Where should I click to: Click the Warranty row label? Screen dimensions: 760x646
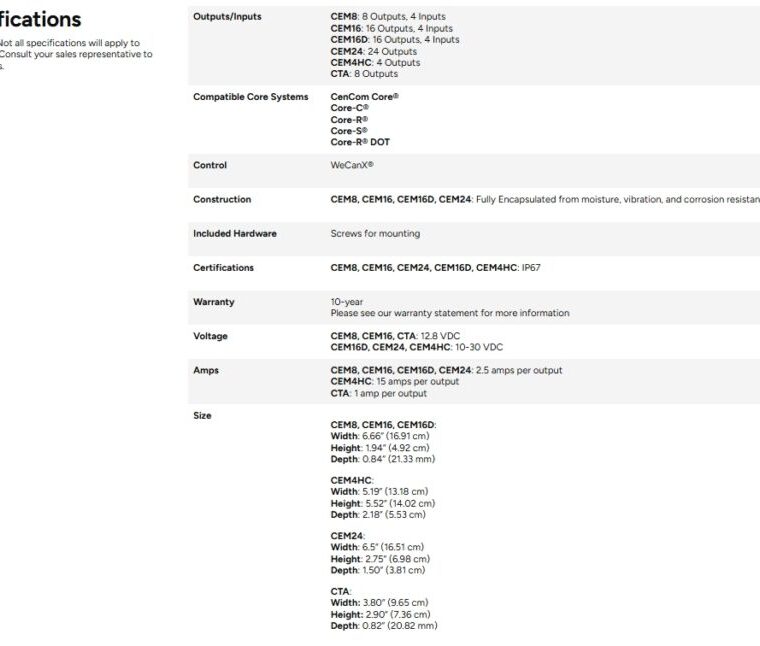coord(213,301)
